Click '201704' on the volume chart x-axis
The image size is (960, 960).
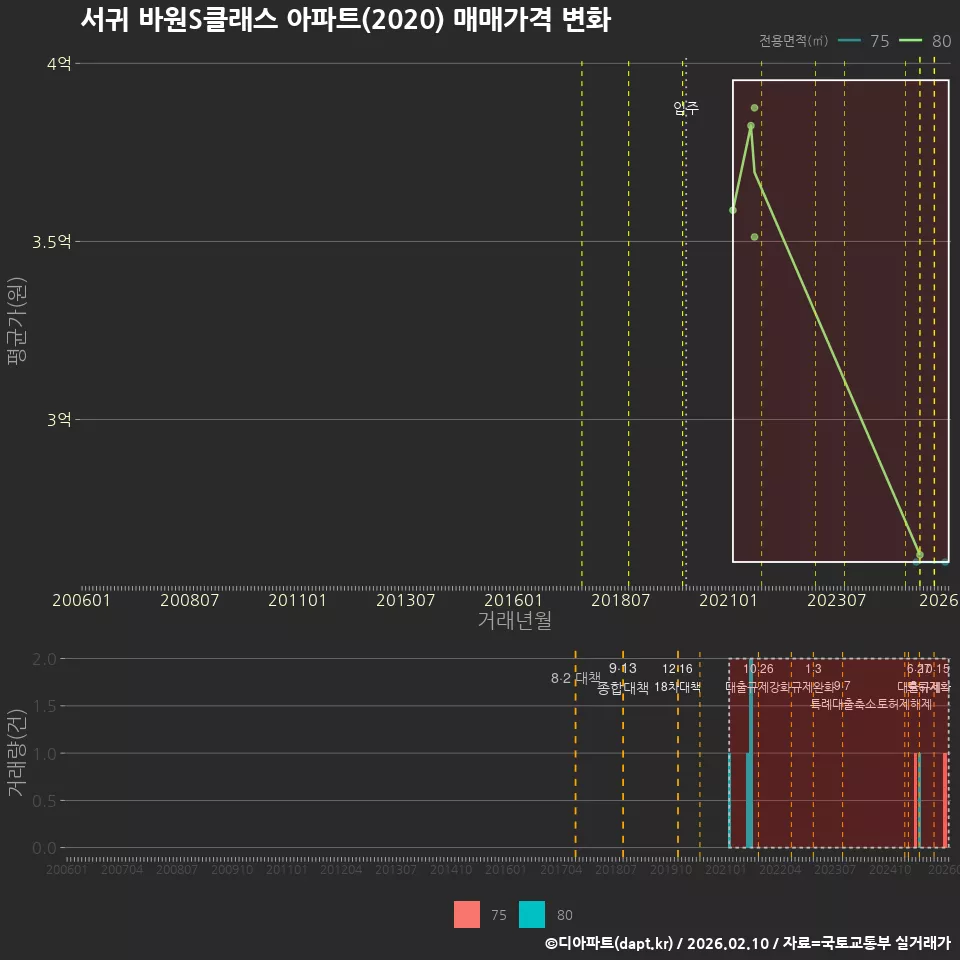pos(561,869)
